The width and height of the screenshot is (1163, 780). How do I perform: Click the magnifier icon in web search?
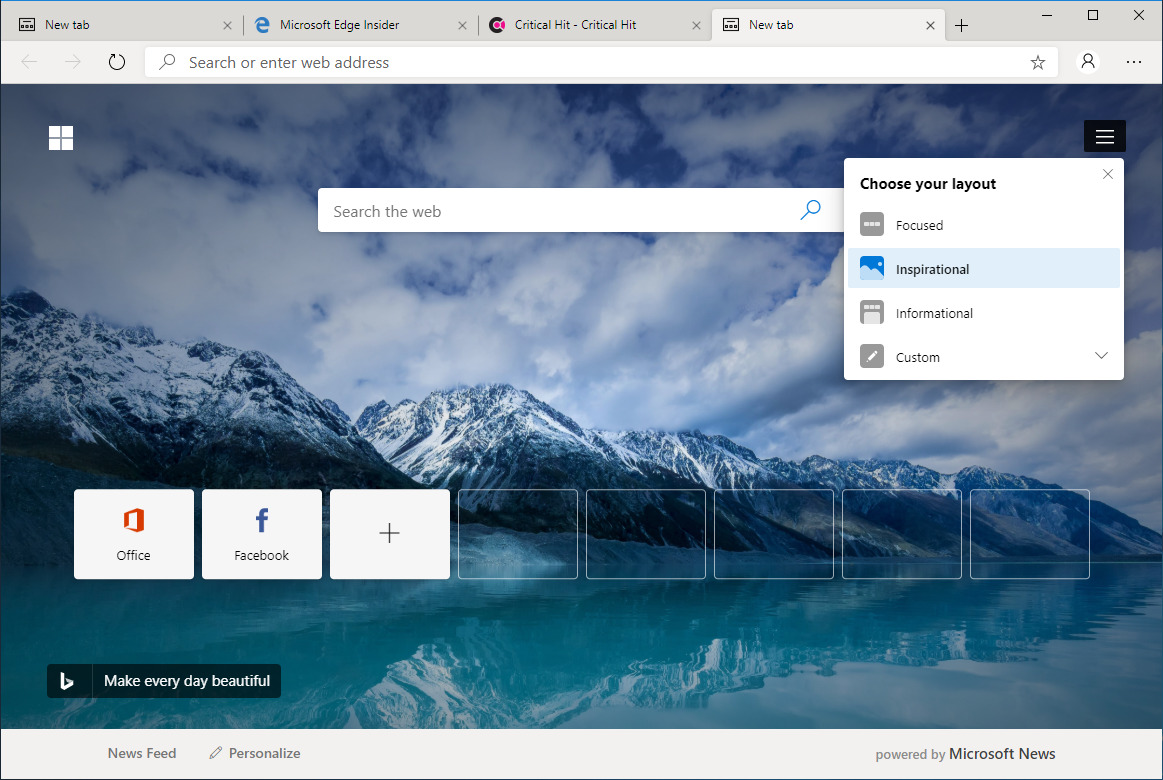pos(810,210)
